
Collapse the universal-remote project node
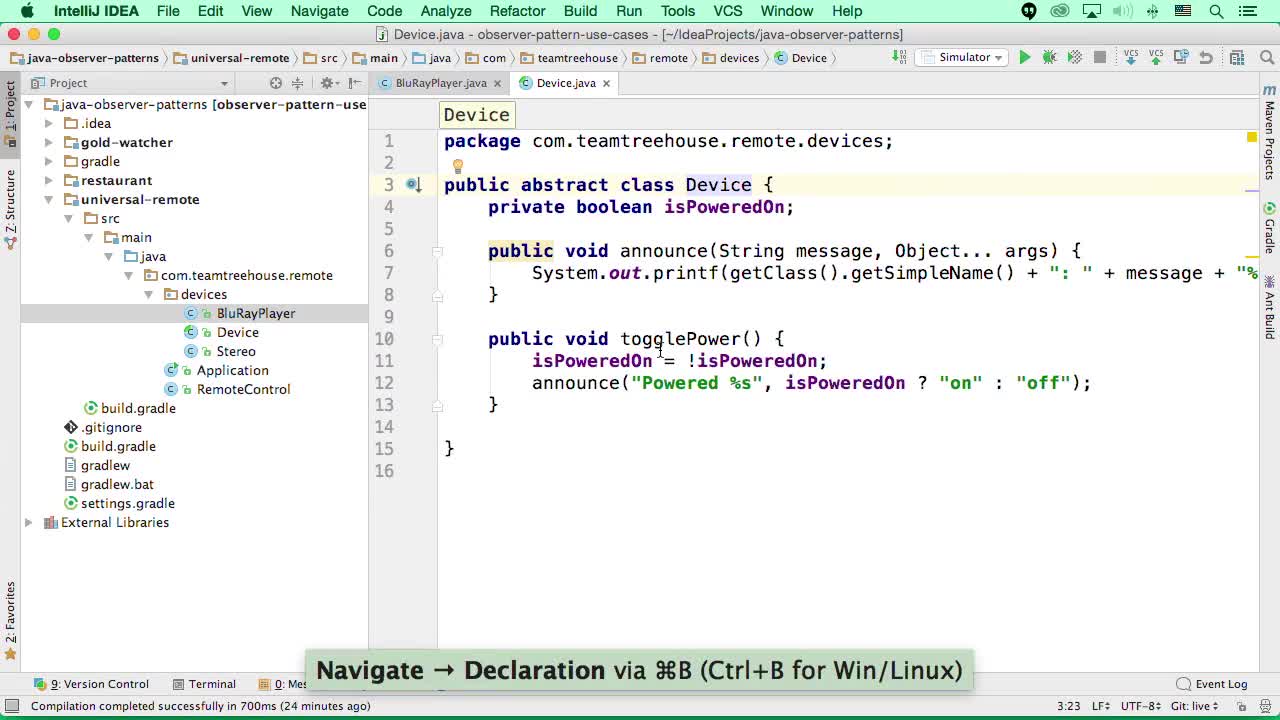47,199
